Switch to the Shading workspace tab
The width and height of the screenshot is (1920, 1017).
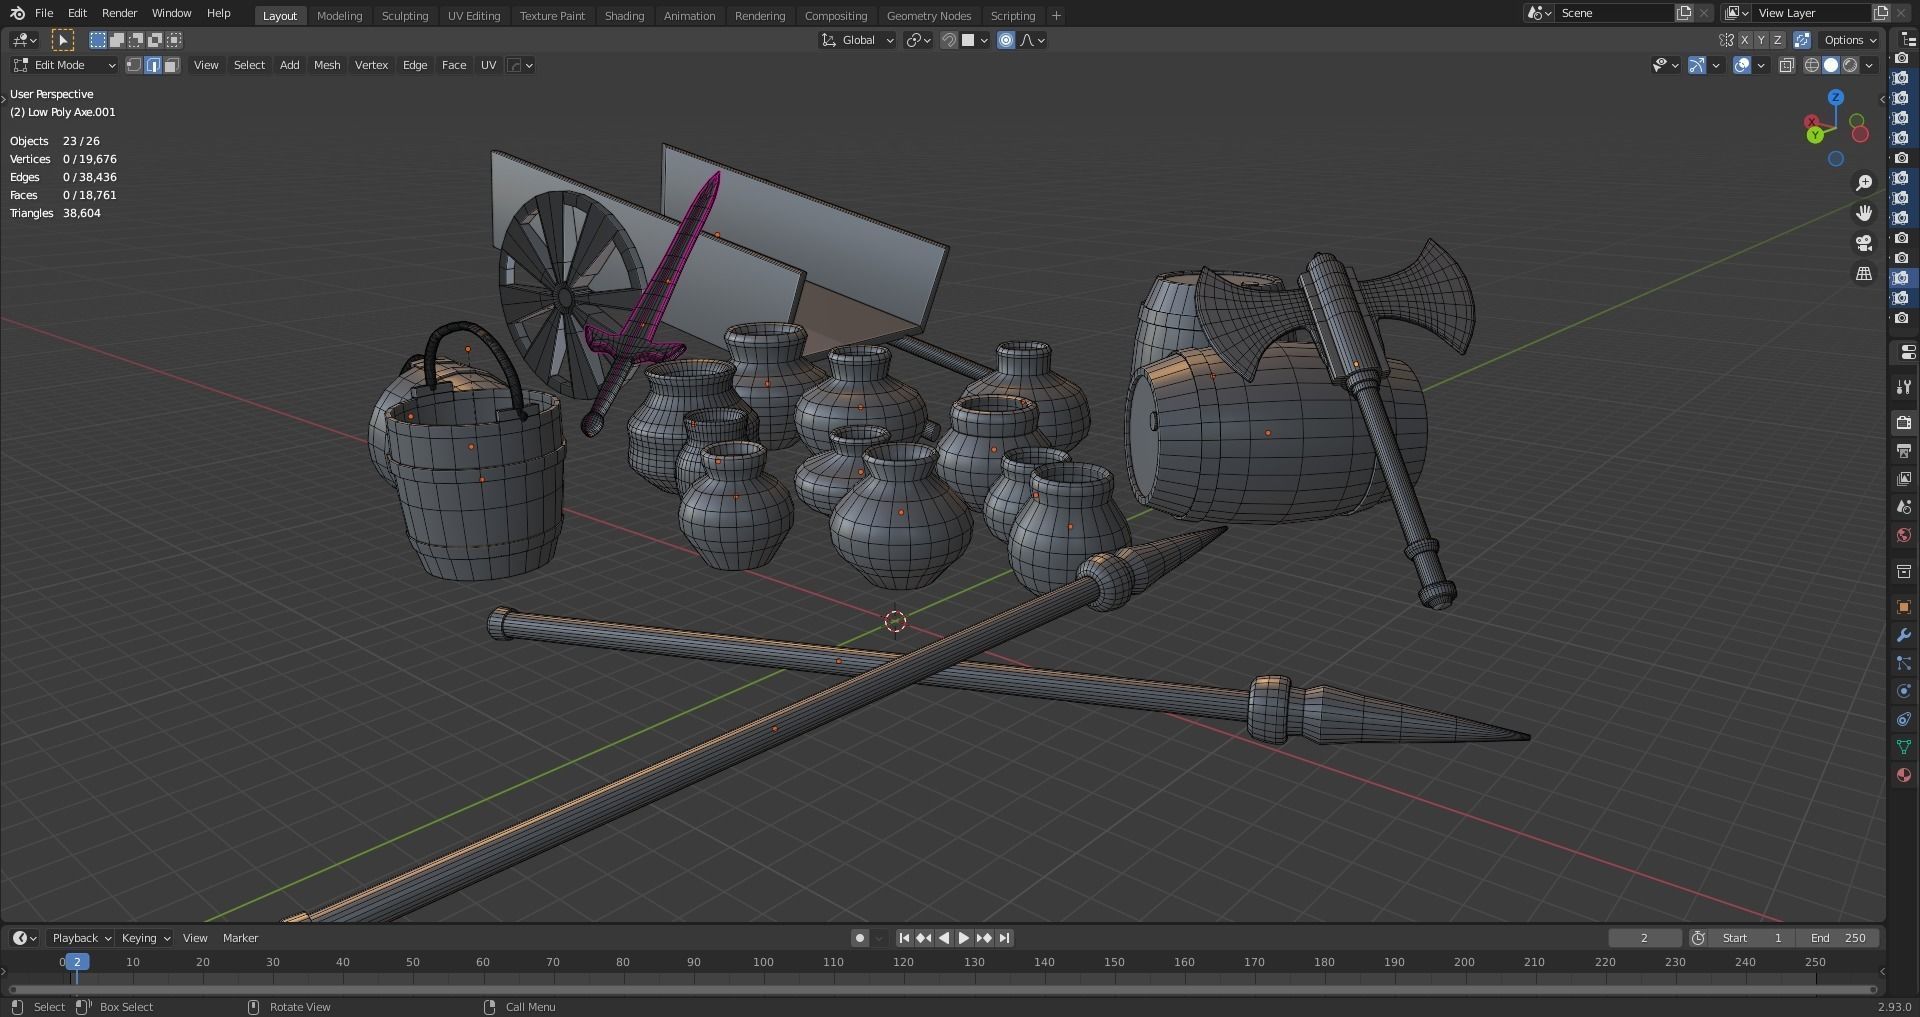(x=624, y=16)
